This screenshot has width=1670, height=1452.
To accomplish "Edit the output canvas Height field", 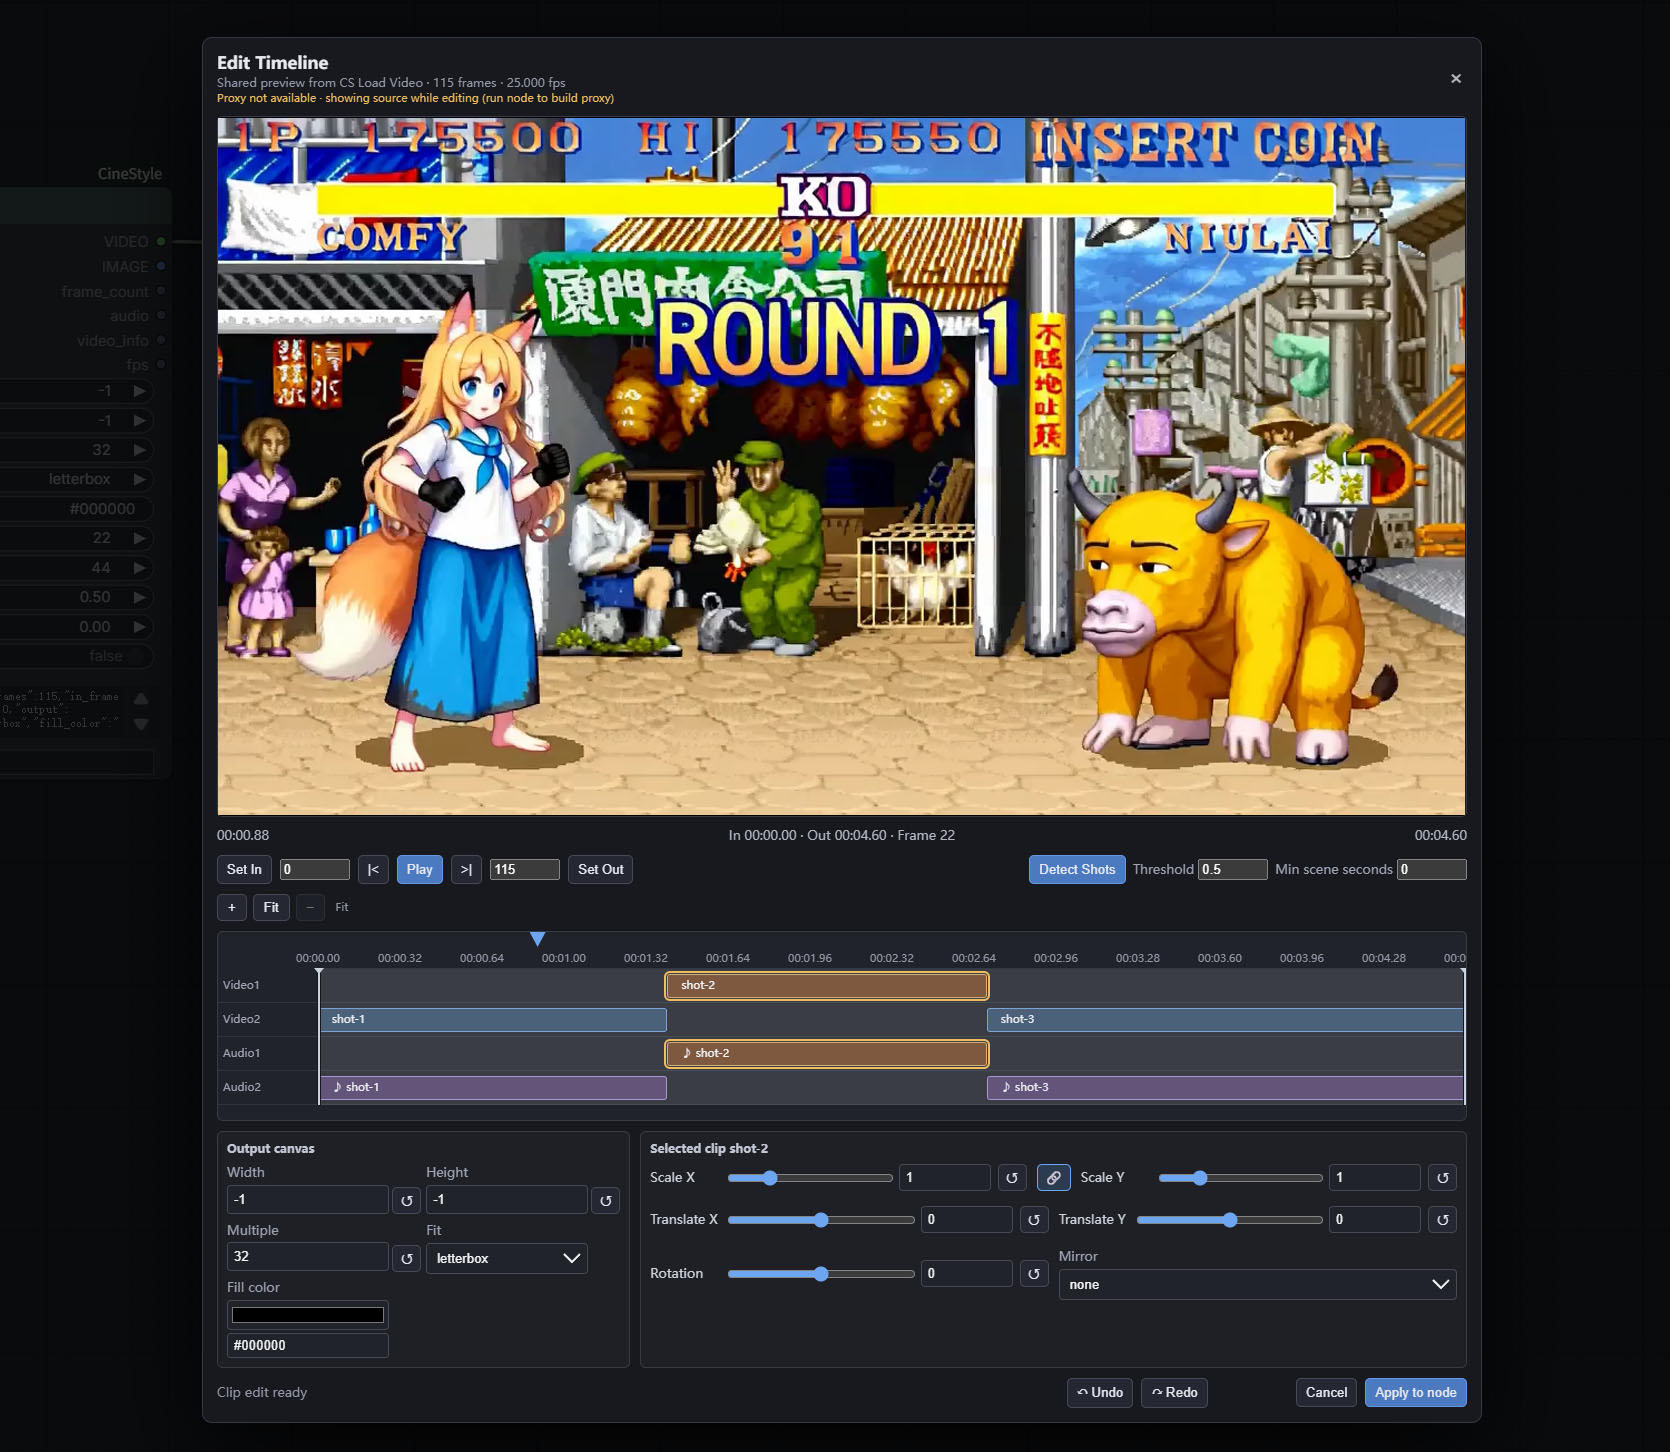I will 507,1199.
